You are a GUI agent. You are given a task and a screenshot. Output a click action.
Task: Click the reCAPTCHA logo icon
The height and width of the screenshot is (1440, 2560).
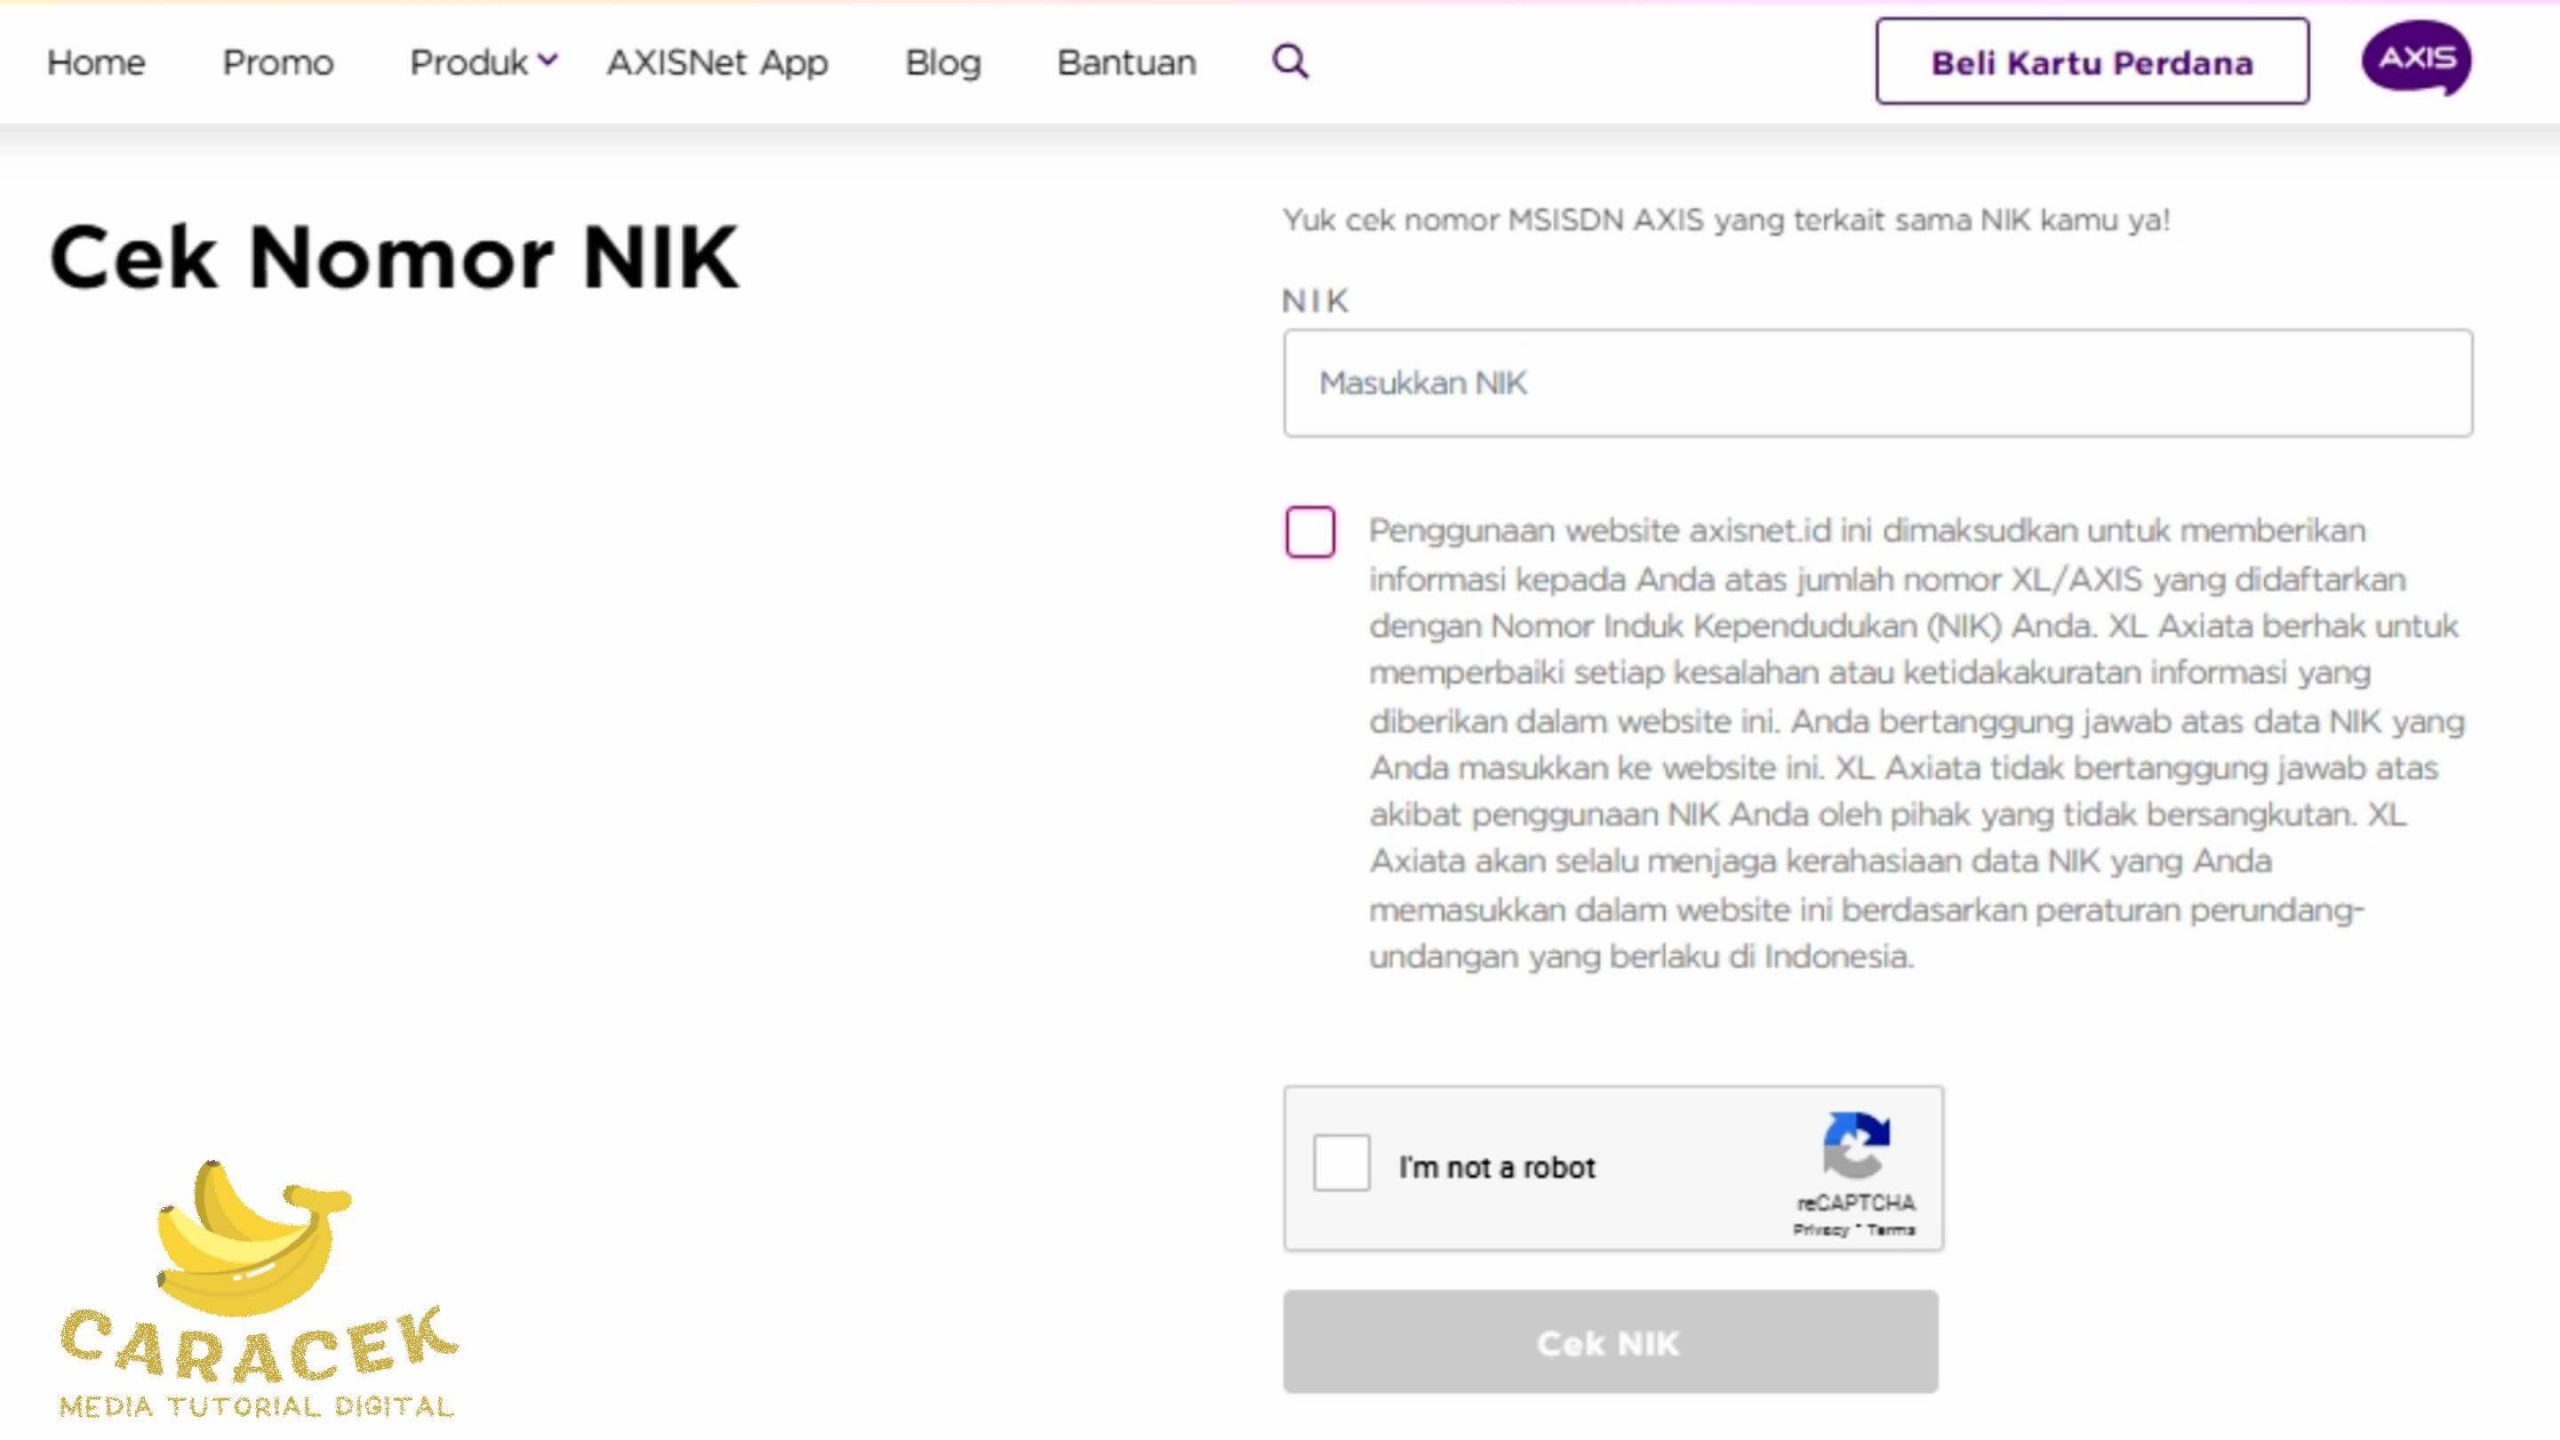tap(1856, 1145)
